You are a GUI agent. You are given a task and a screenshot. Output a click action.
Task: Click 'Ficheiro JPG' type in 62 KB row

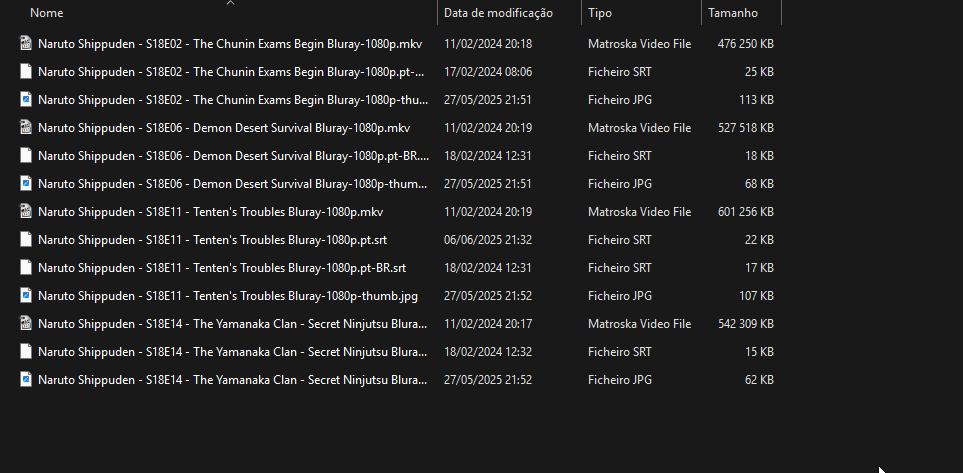(620, 380)
